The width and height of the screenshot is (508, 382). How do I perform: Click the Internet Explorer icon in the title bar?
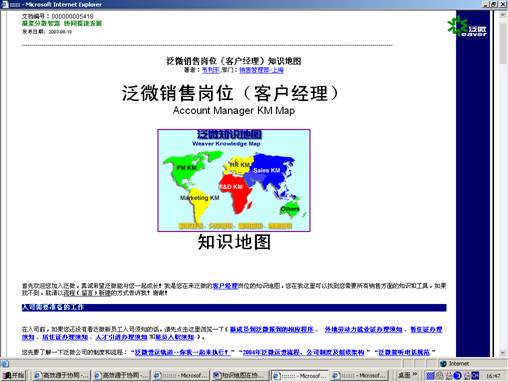coord(5,4)
